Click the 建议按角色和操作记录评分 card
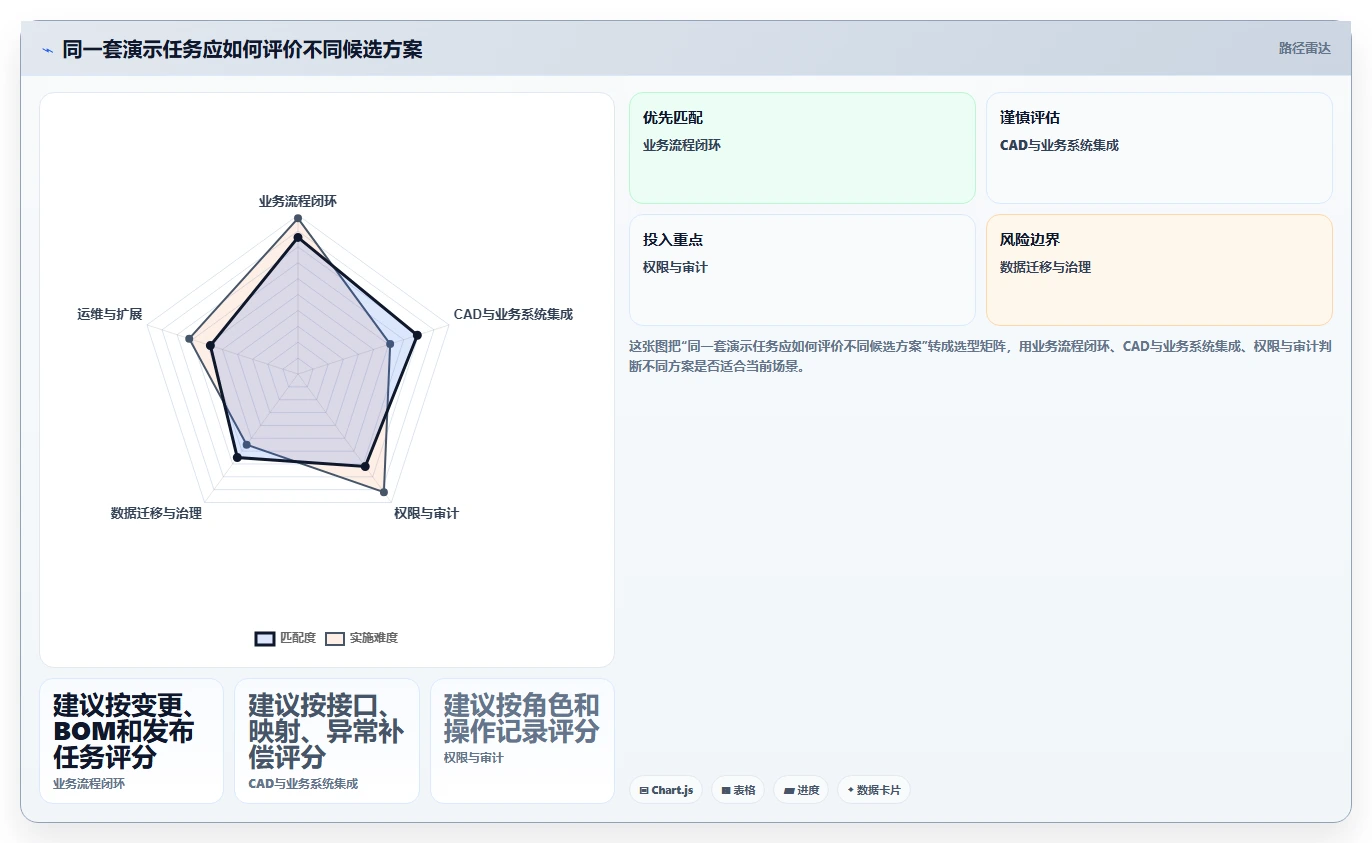1372x843 pixels. (x=522, y=741)
